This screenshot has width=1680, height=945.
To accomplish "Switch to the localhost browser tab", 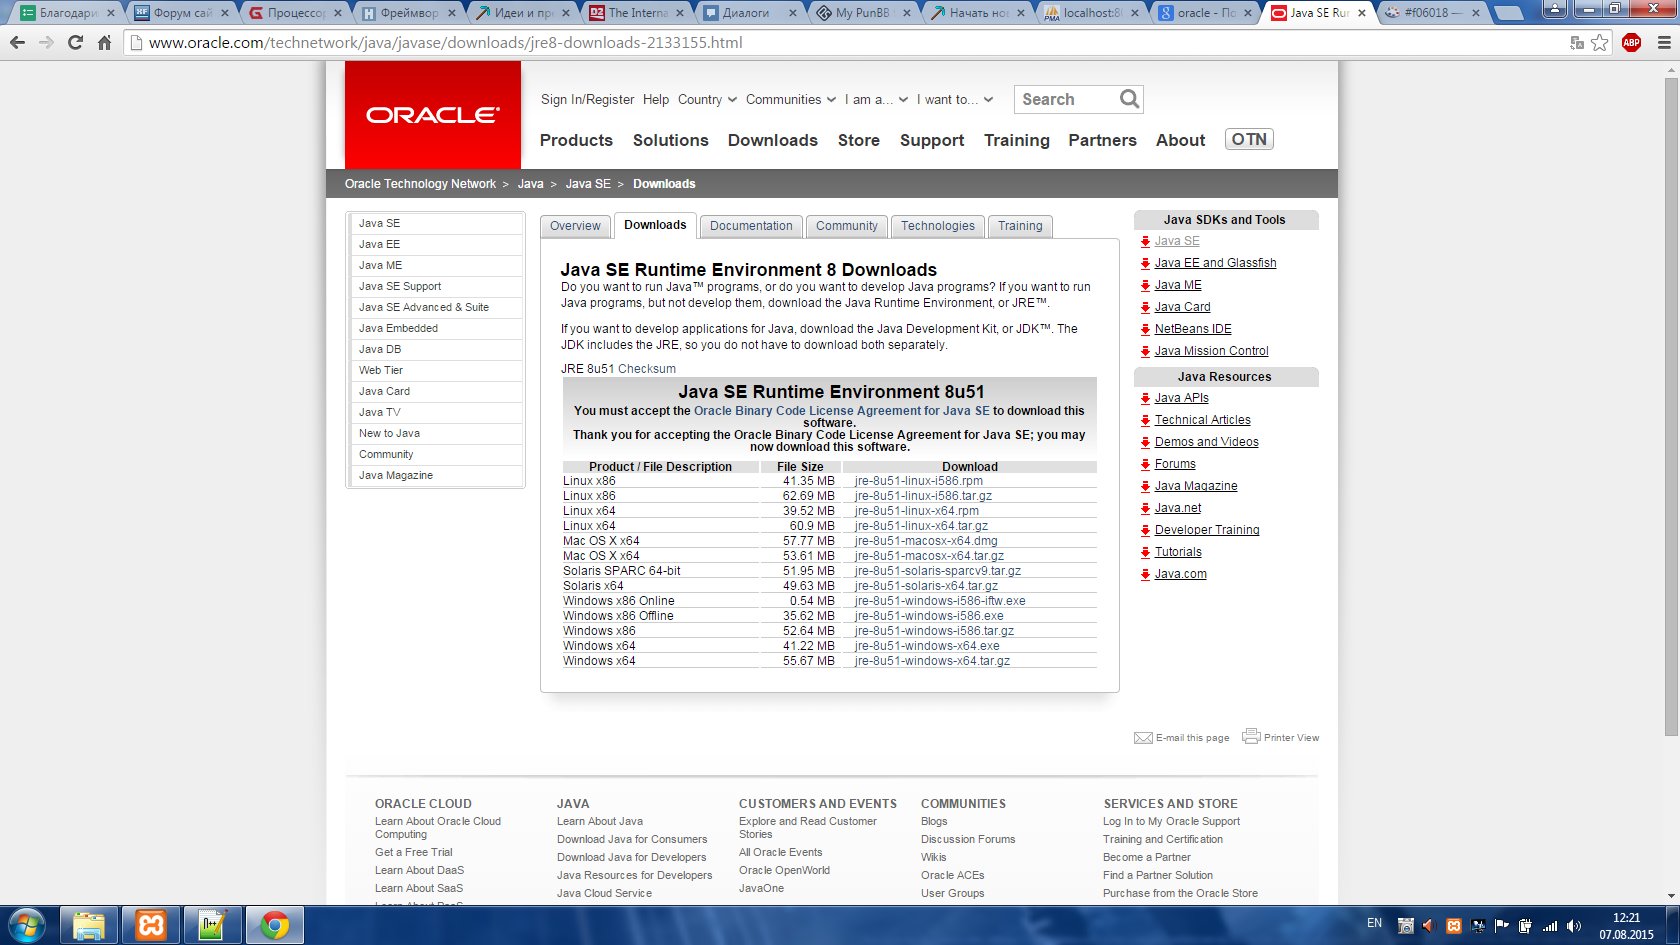I will coord(1091,13).
